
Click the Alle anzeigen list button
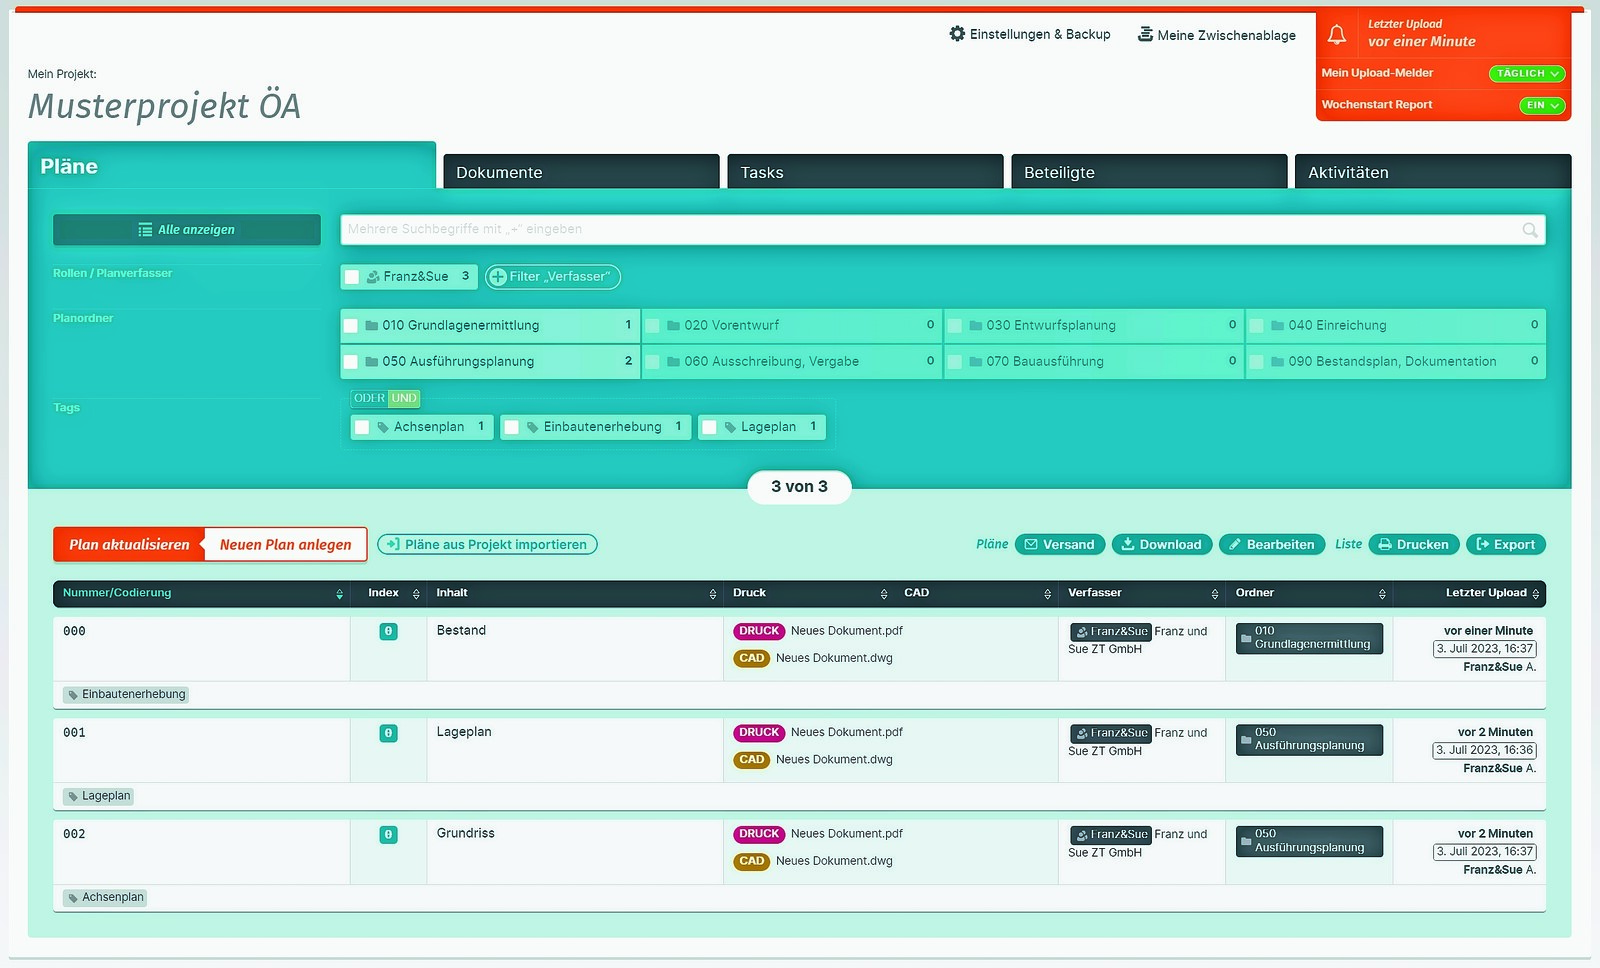pyautogui.click(x=187, y=230)
